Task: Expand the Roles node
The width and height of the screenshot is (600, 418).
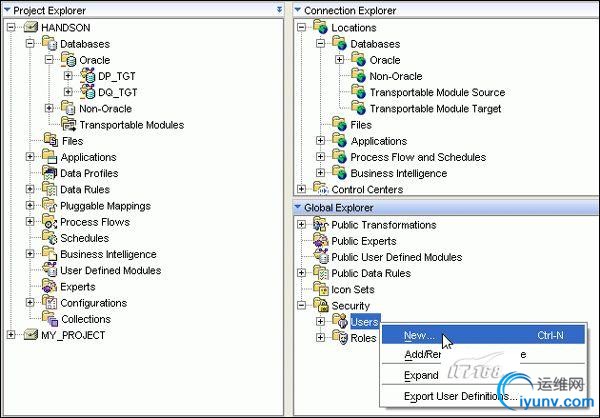Action: coord(320,337)
